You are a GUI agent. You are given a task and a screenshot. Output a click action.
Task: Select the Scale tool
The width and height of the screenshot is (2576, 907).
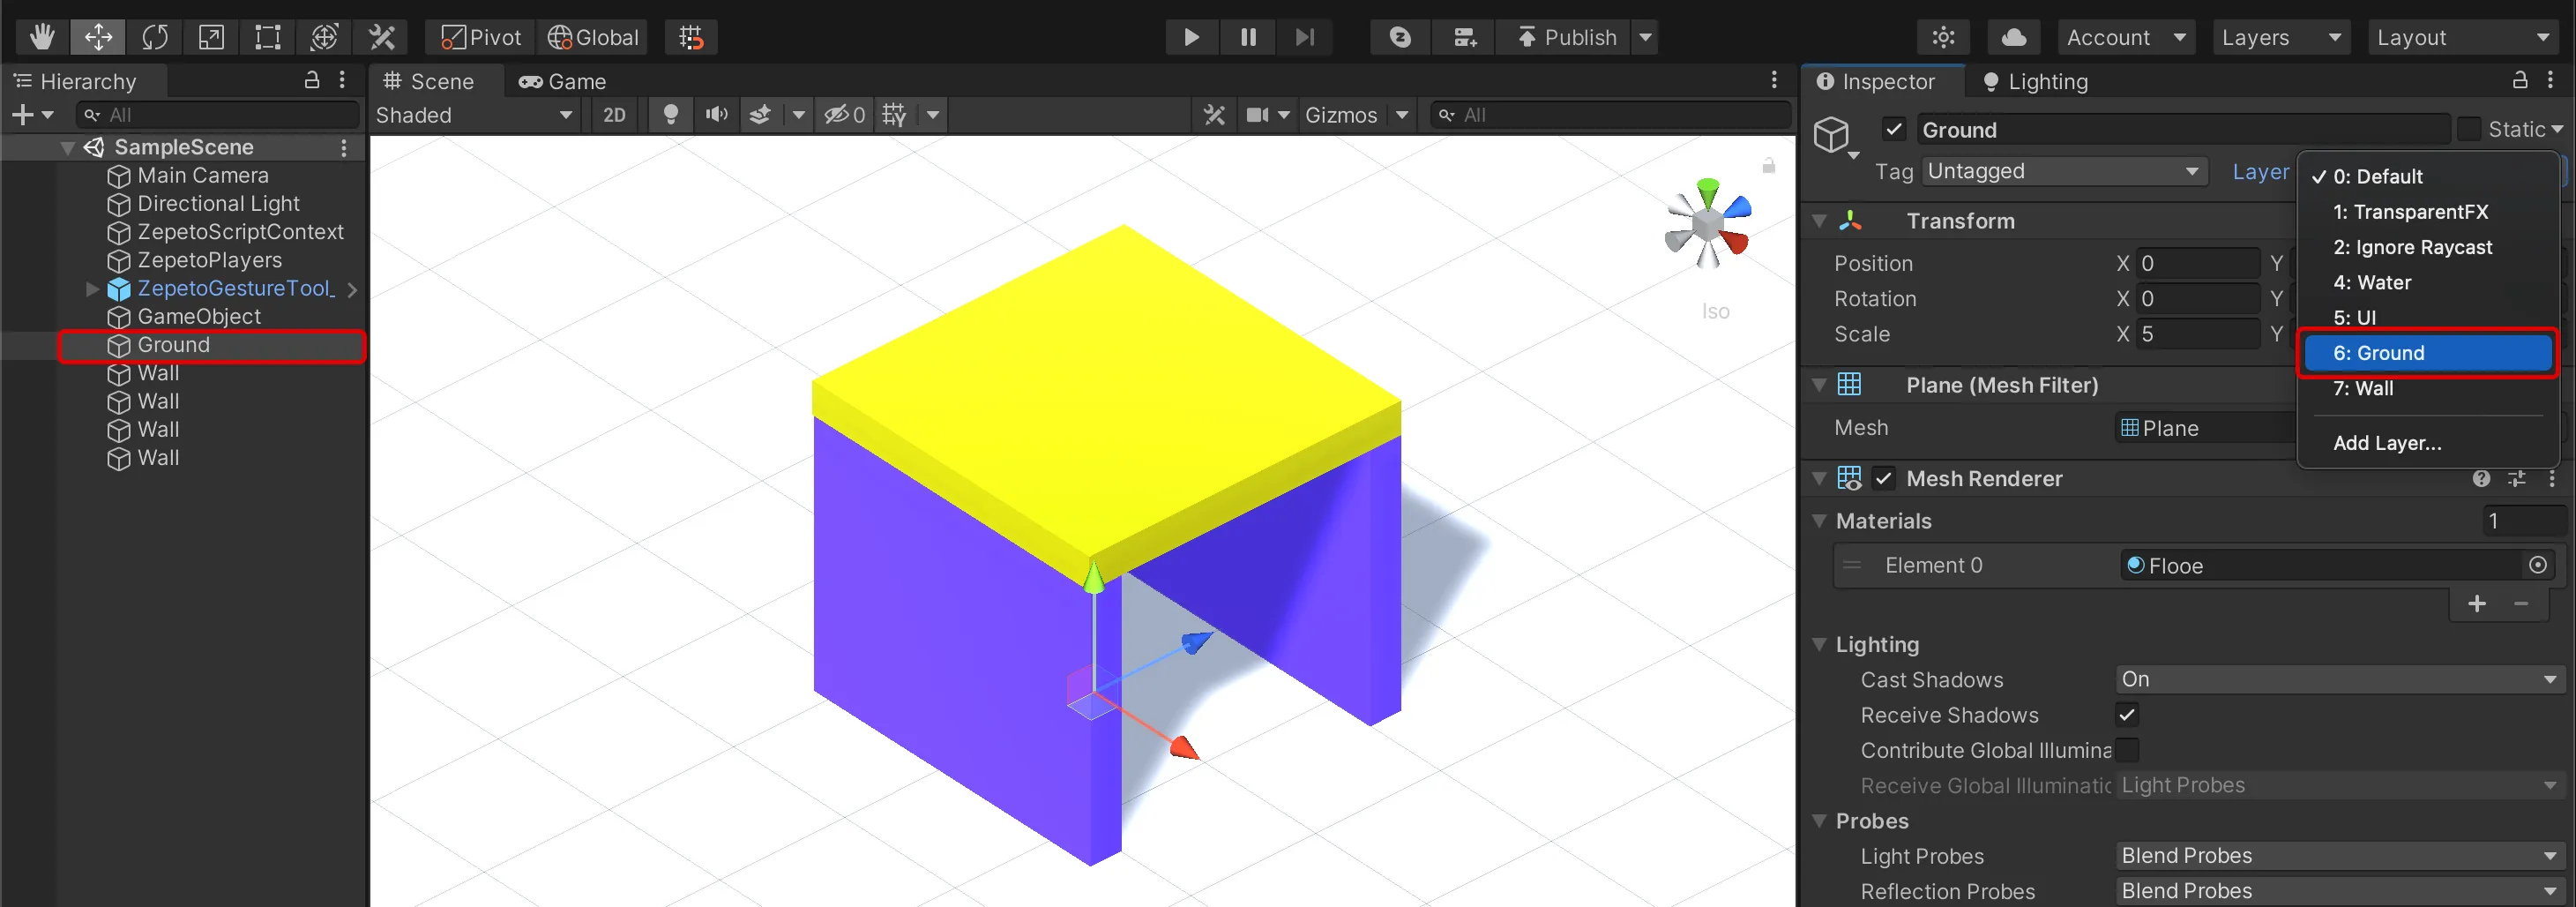coord(211,37)
